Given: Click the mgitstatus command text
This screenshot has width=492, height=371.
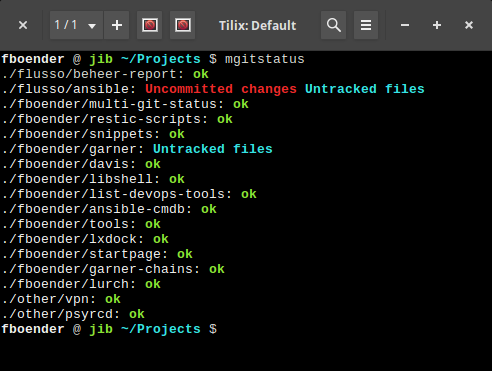Looking at the screenshot, I should click(265, 59).
